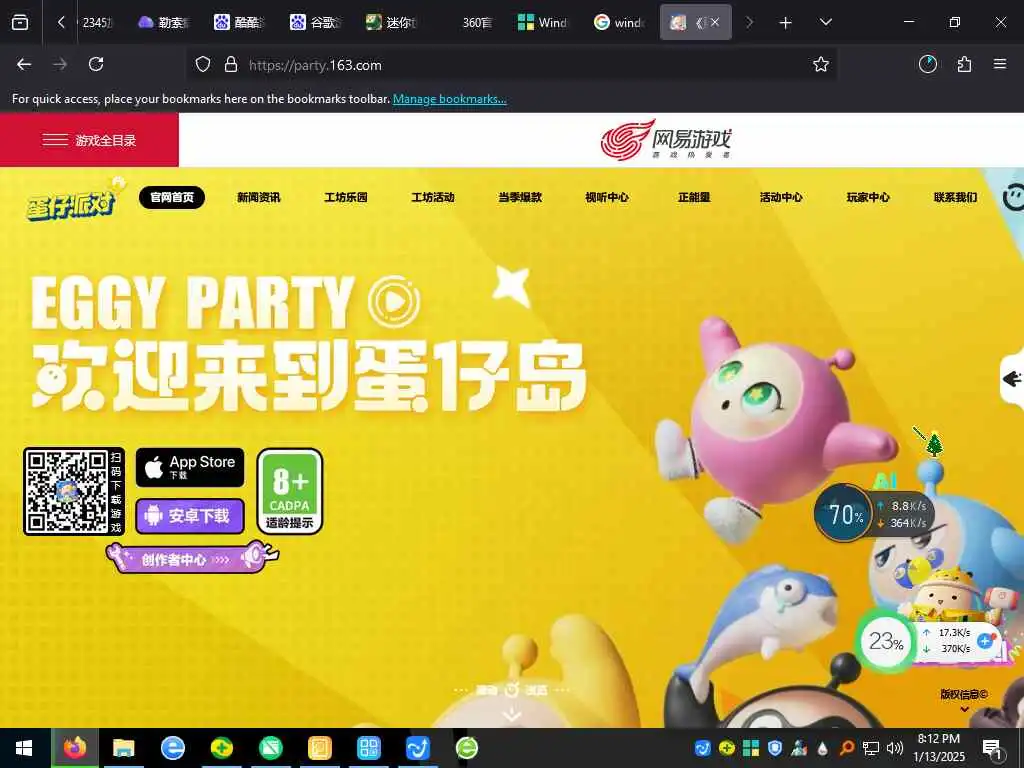Switch to the 酷酷 tab
Image resolution: width=1024 pixels, height=768 pixels.
pos(240,22)
